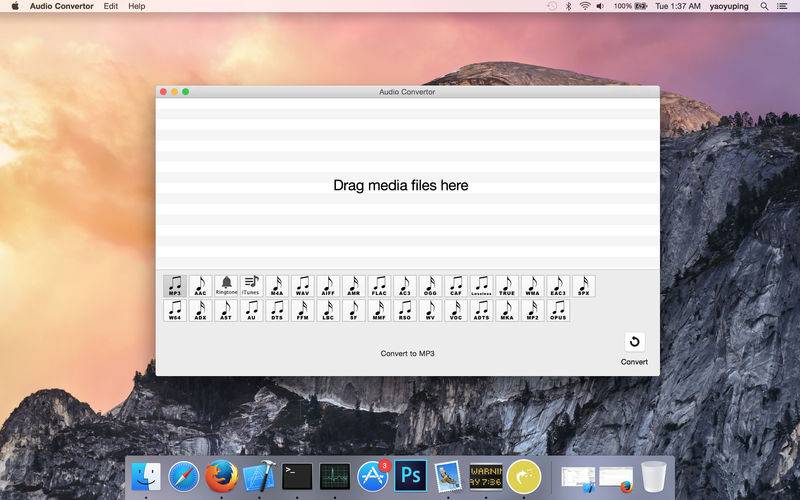Launch Terminal from the Dock
Viewport: 800px width, 500px height.
[297, 477]
